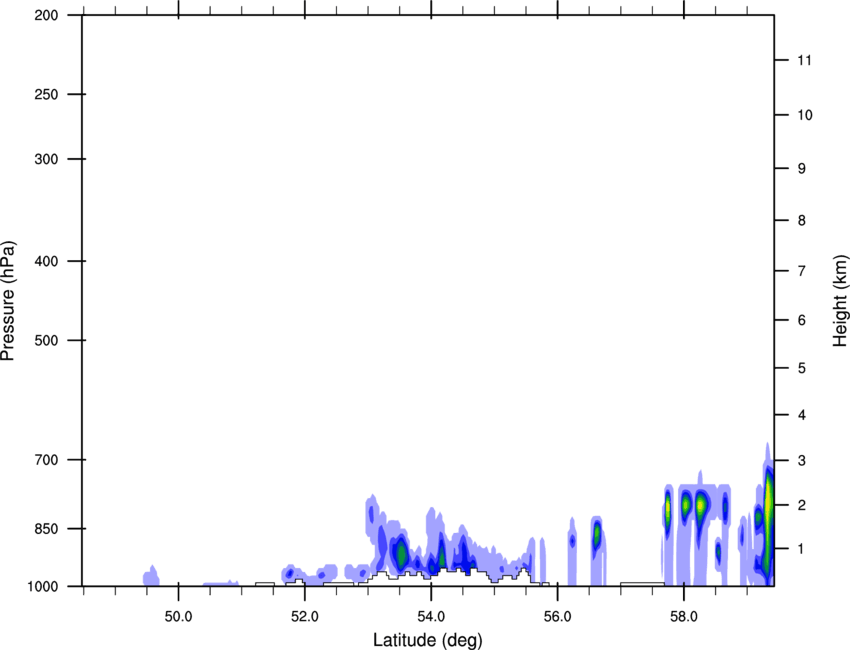Select the 400 pressure tick label

point(46,261)
